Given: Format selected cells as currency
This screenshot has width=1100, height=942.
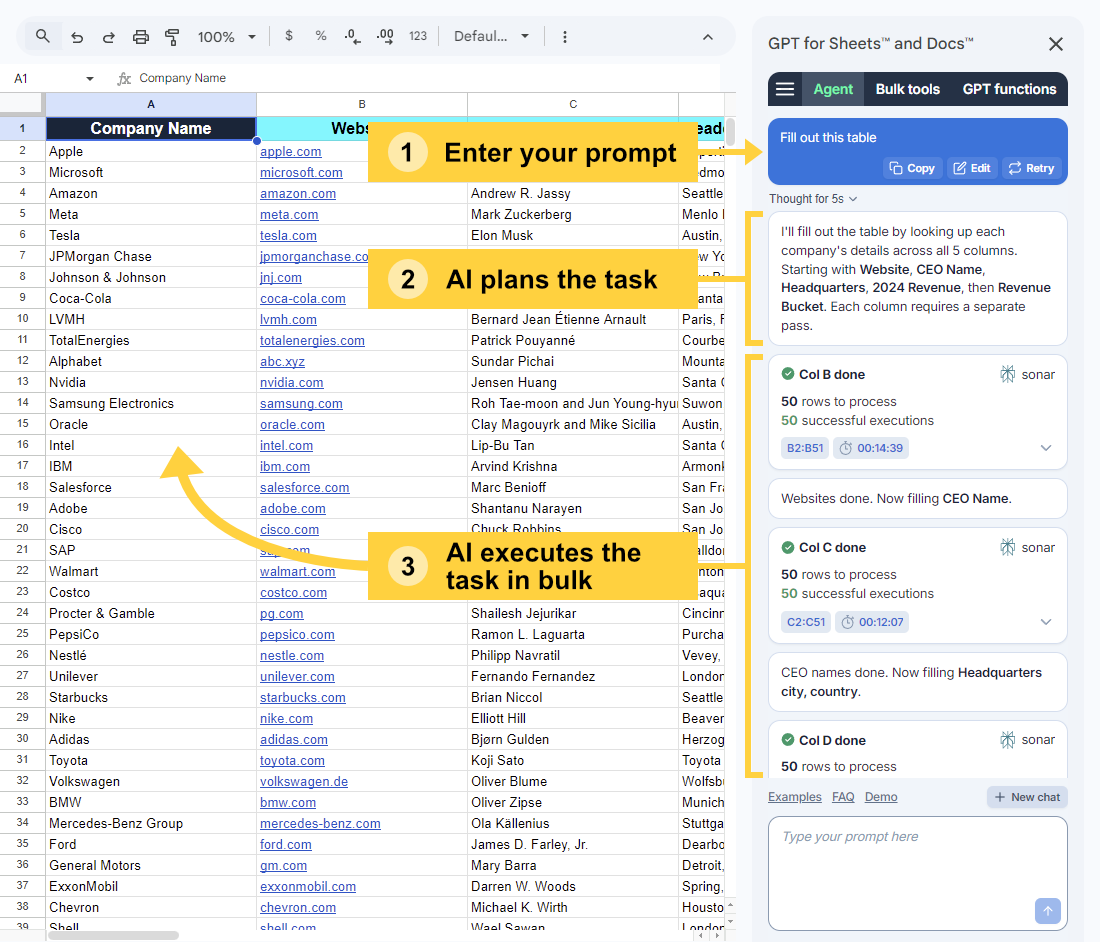Looking at the screenshot, I should [x=288, y=36].
